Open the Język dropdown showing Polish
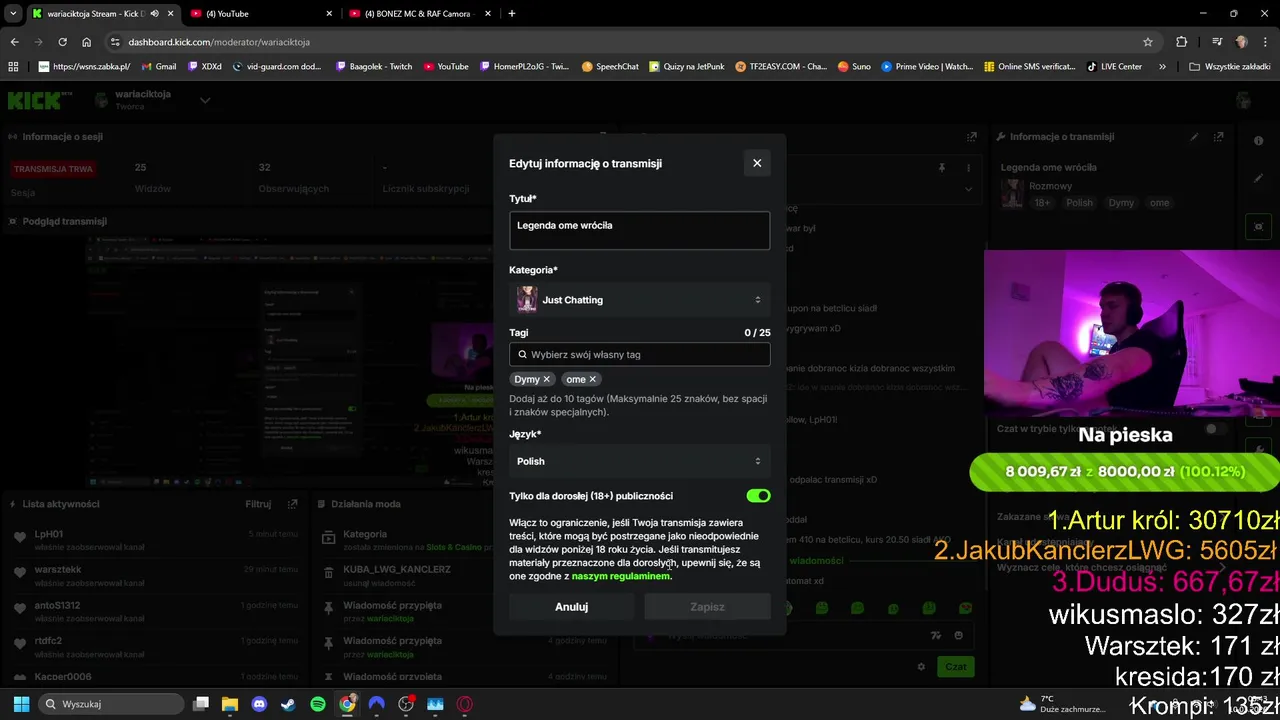The height and width of the screenshot is (720, 1280). point(639,461)
